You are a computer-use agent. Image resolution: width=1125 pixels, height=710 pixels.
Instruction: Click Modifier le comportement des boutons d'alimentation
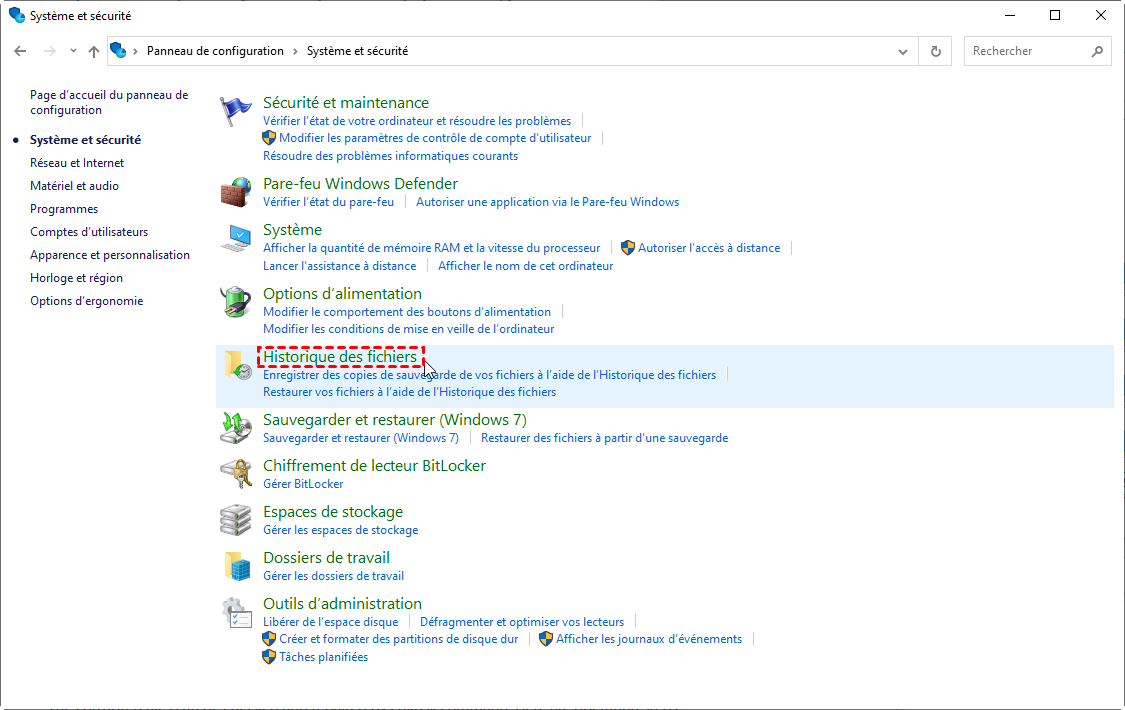tap(407, 311)
